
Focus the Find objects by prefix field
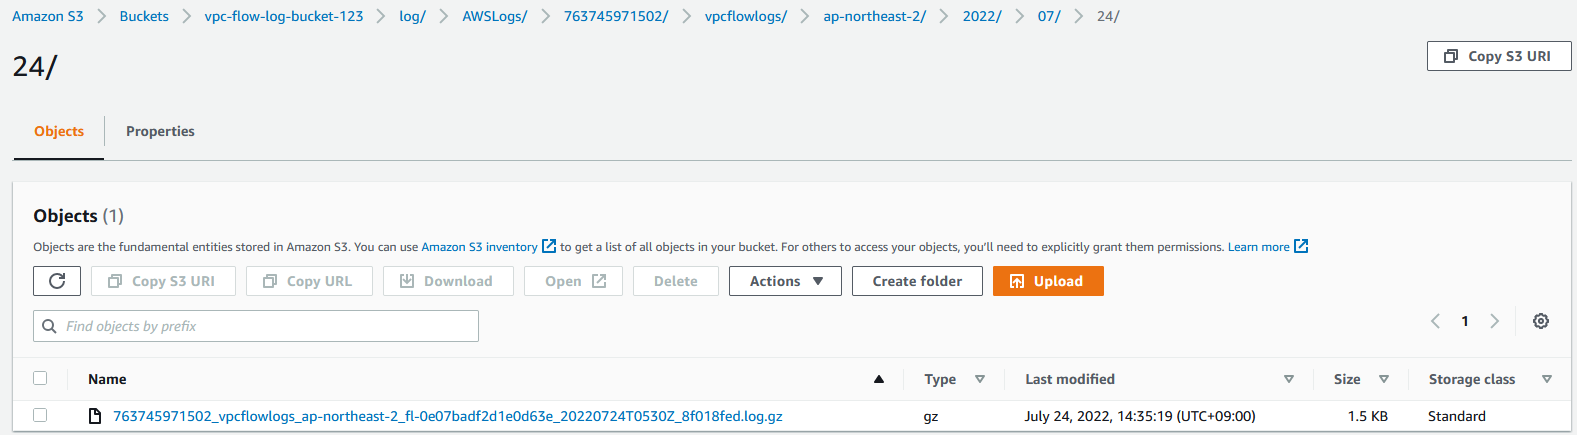[x=256, y=326]
